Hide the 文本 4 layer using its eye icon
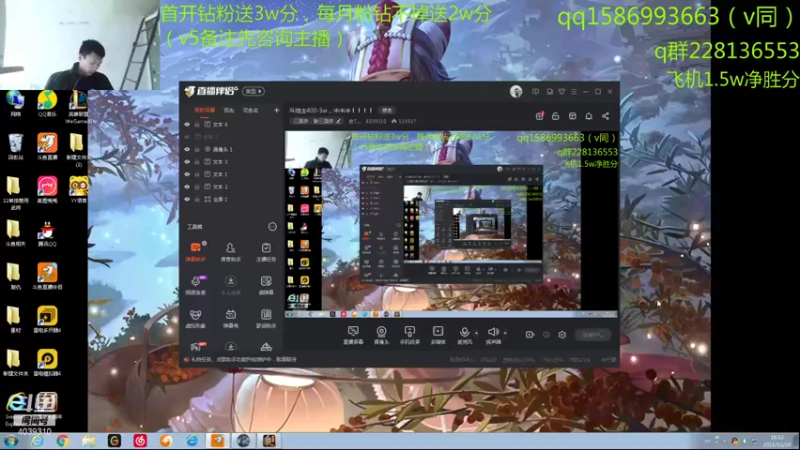 coord(187,124)
